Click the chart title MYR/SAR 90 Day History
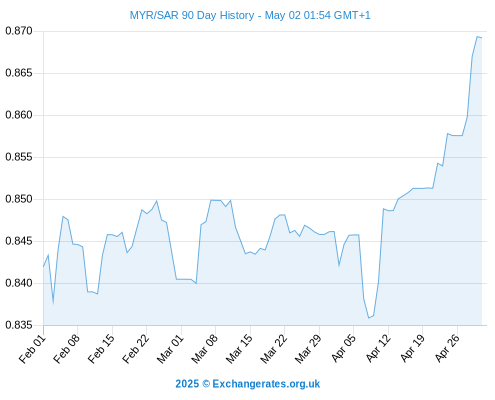495x400 pixels. (192, 15)
